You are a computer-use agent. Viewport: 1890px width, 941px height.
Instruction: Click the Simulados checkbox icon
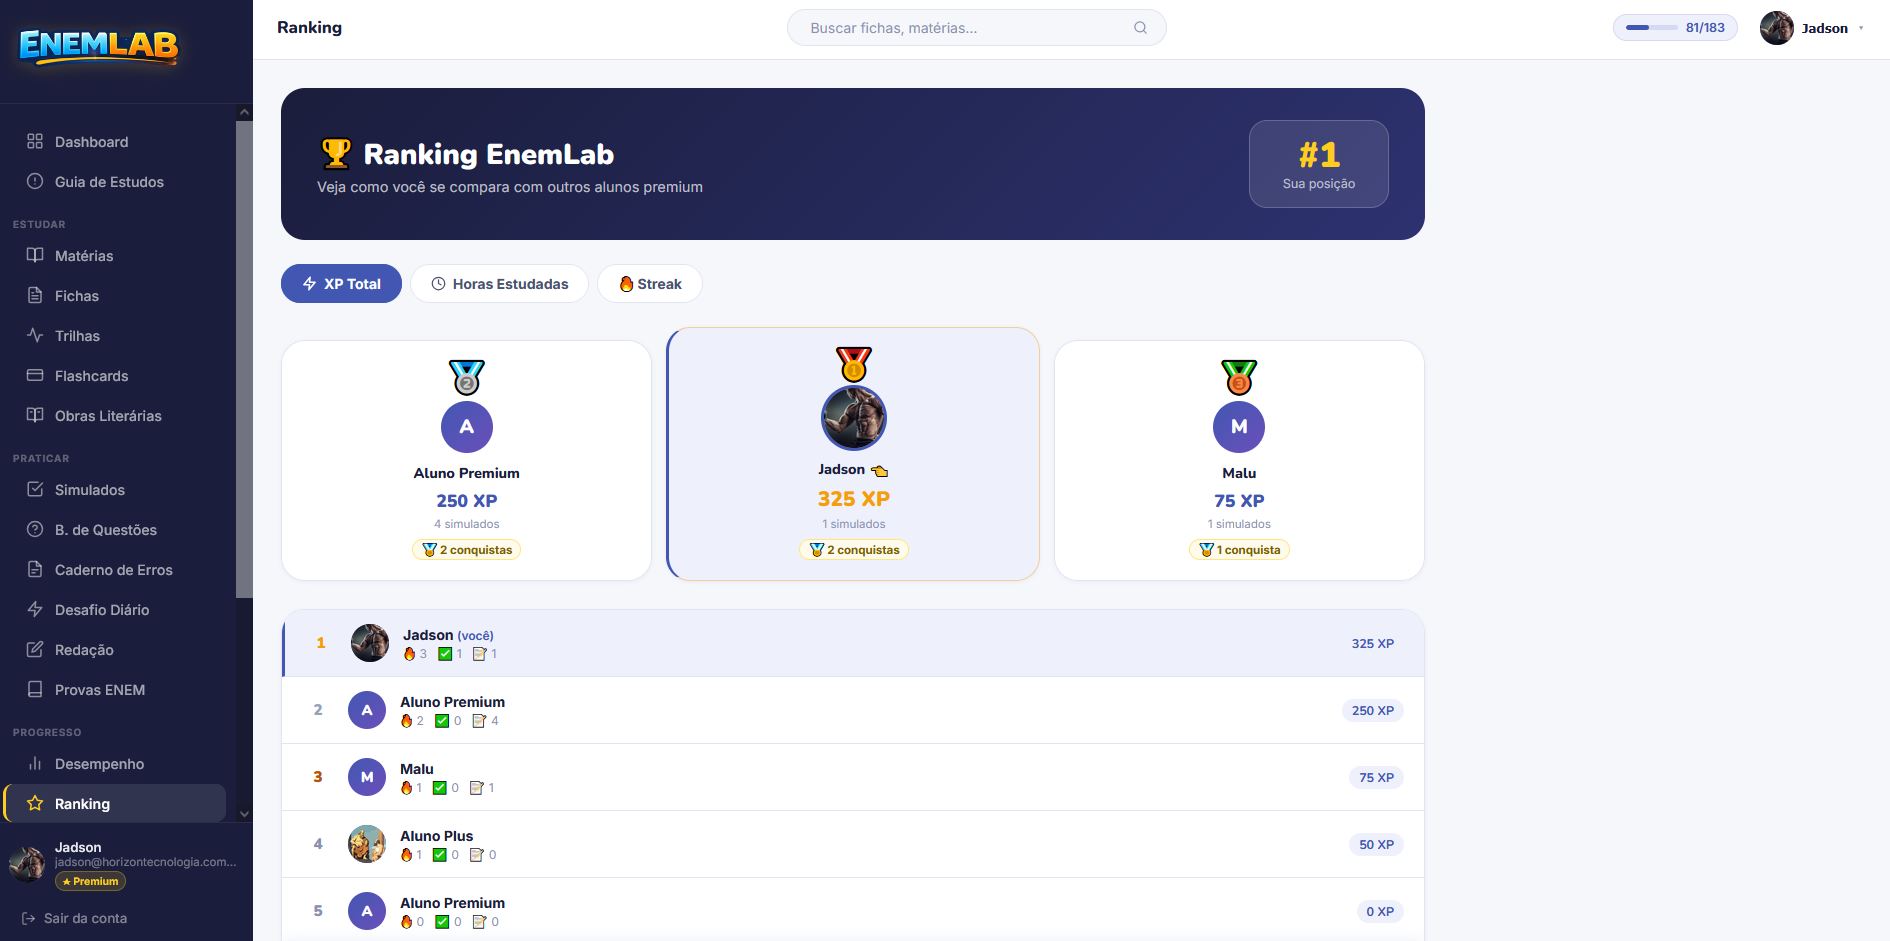pyautogui.click(x=35, y=490)
